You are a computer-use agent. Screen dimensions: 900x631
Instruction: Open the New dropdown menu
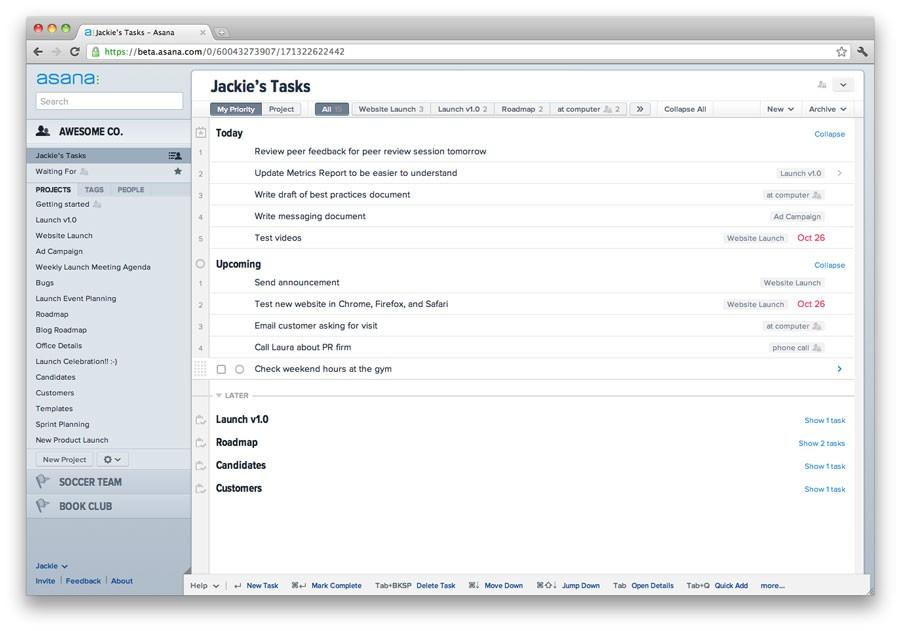coord(780,109)
